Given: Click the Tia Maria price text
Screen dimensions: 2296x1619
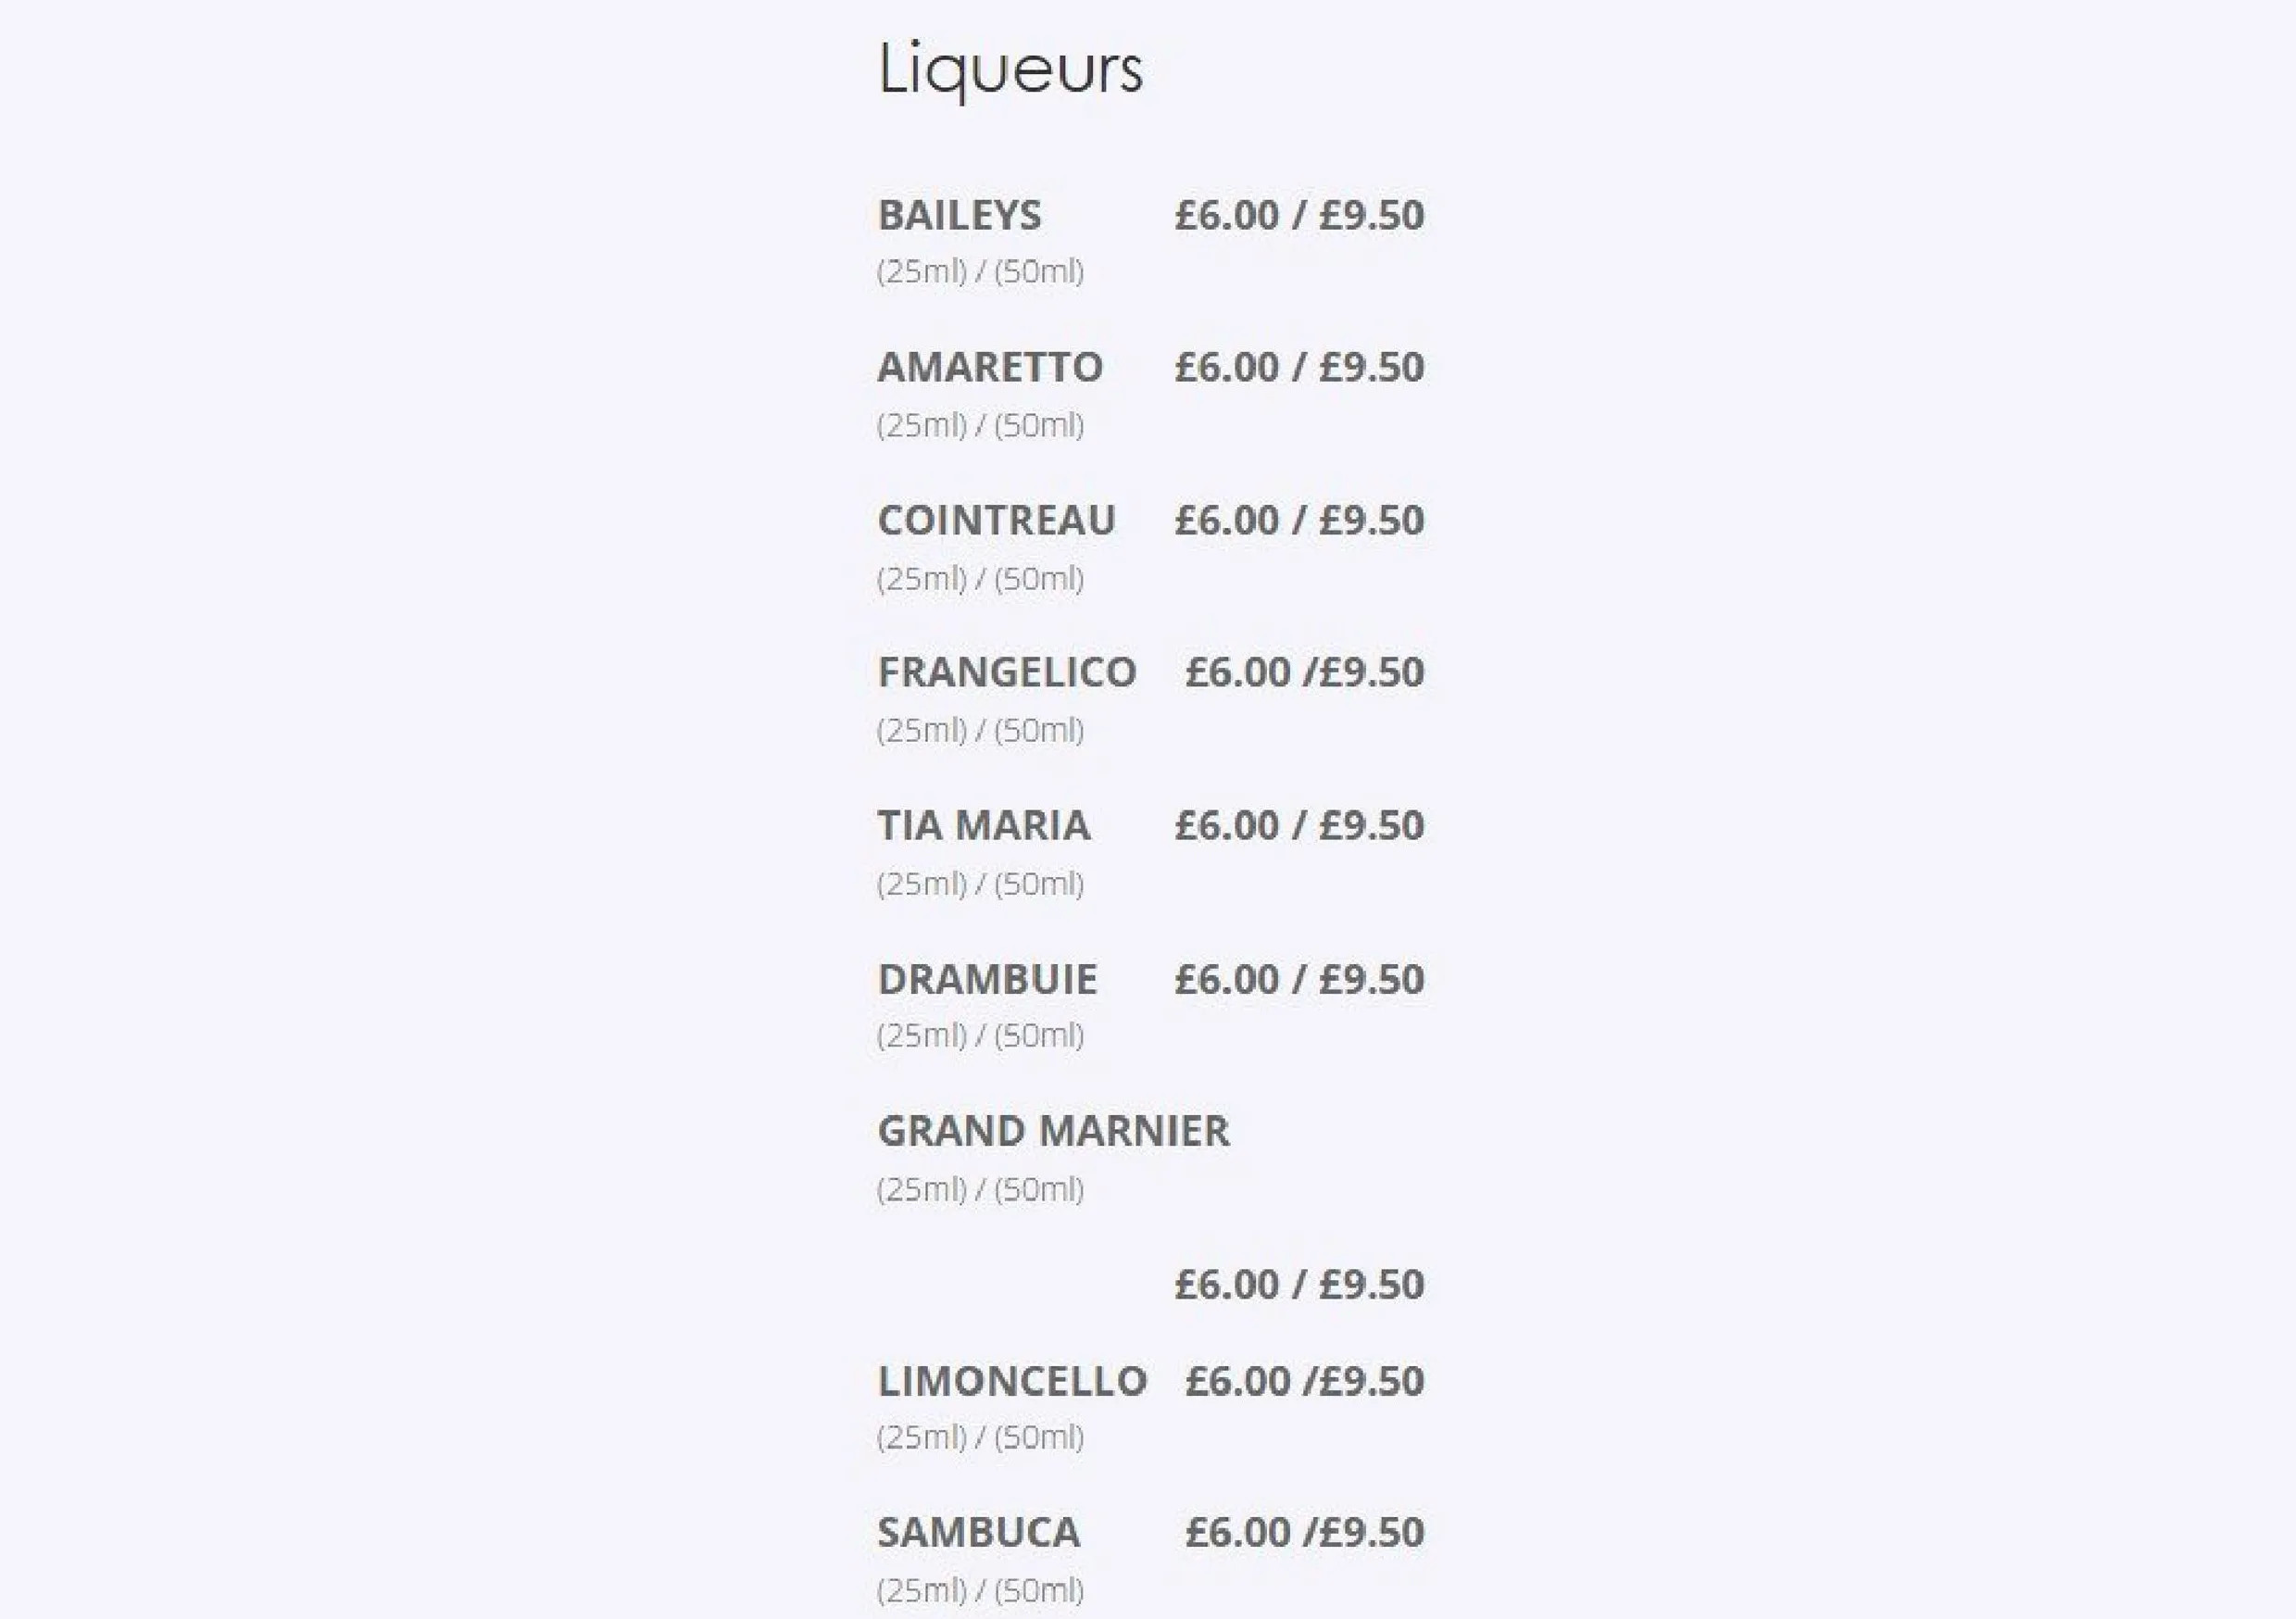Looking at the screenshot, I should [x=1299, y=825].
